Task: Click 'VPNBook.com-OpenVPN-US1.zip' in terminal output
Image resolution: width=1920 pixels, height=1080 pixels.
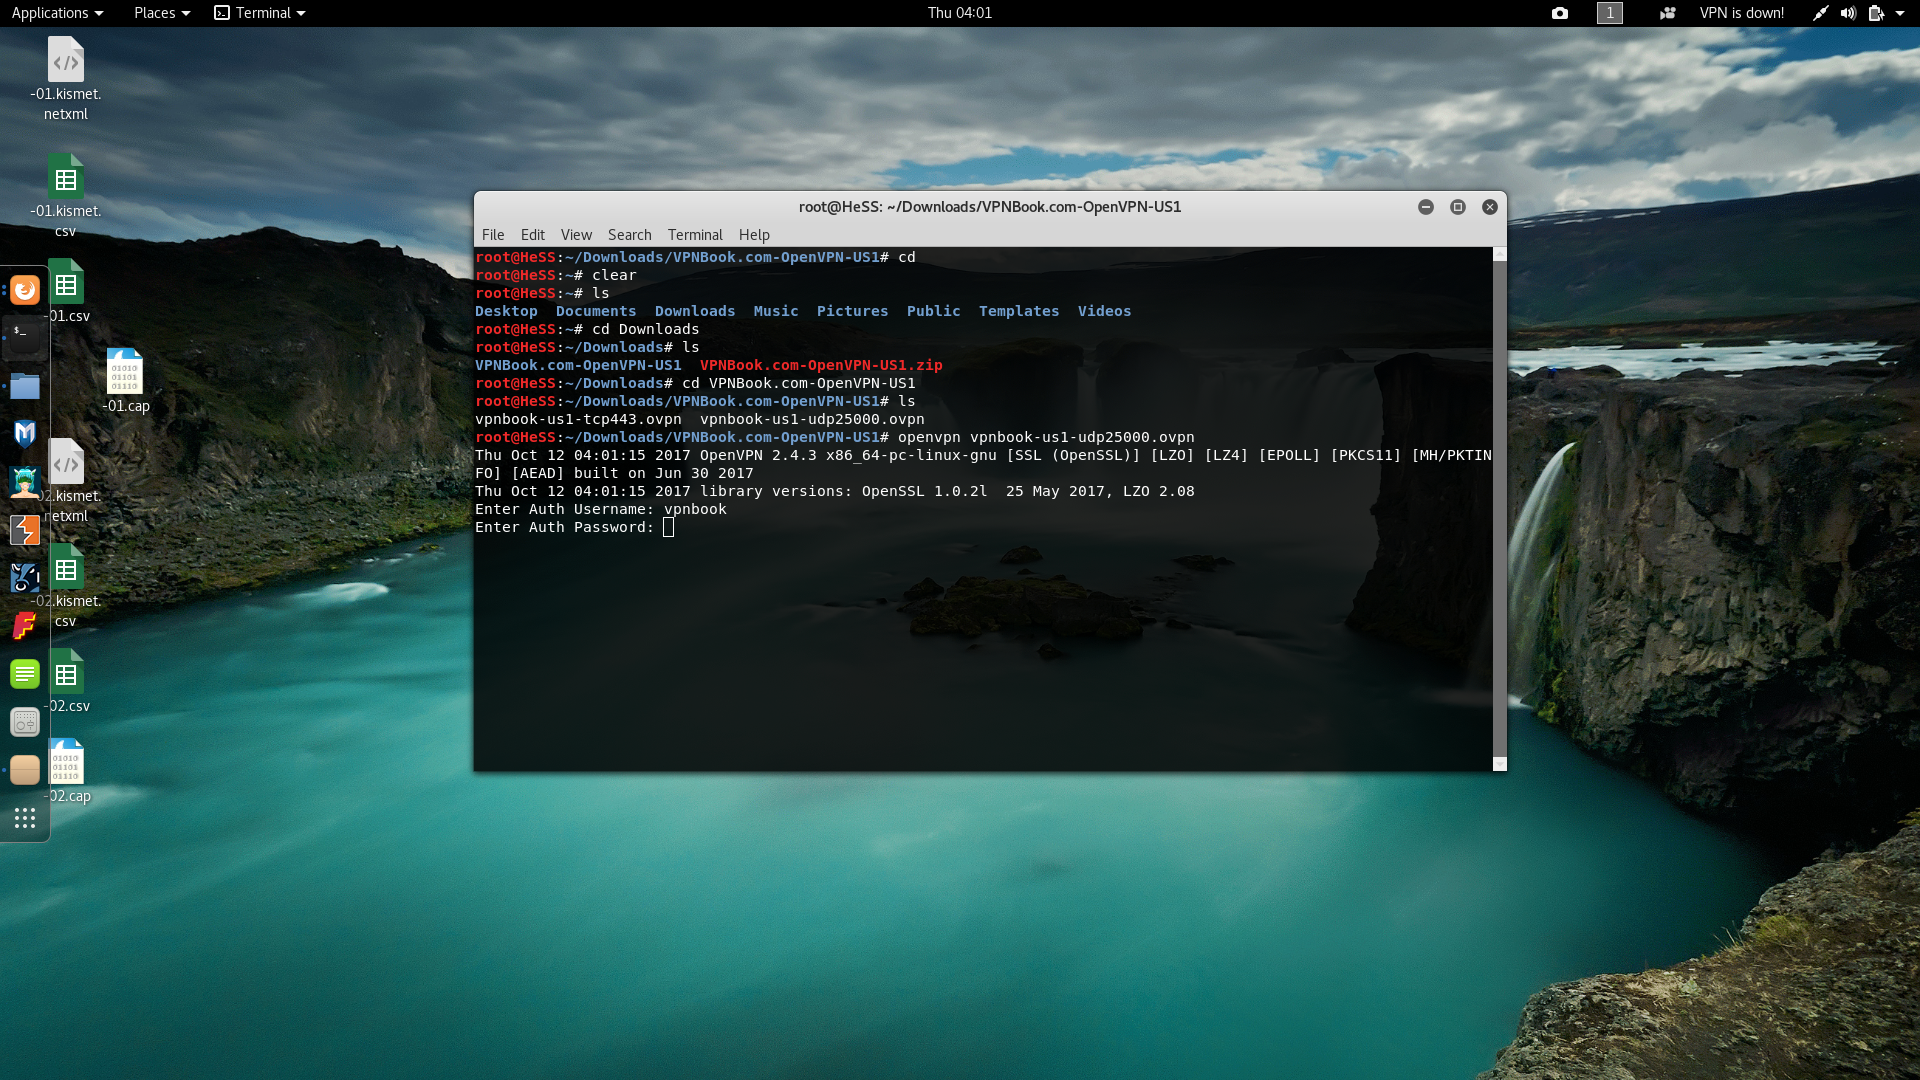Action: [821, 365]
